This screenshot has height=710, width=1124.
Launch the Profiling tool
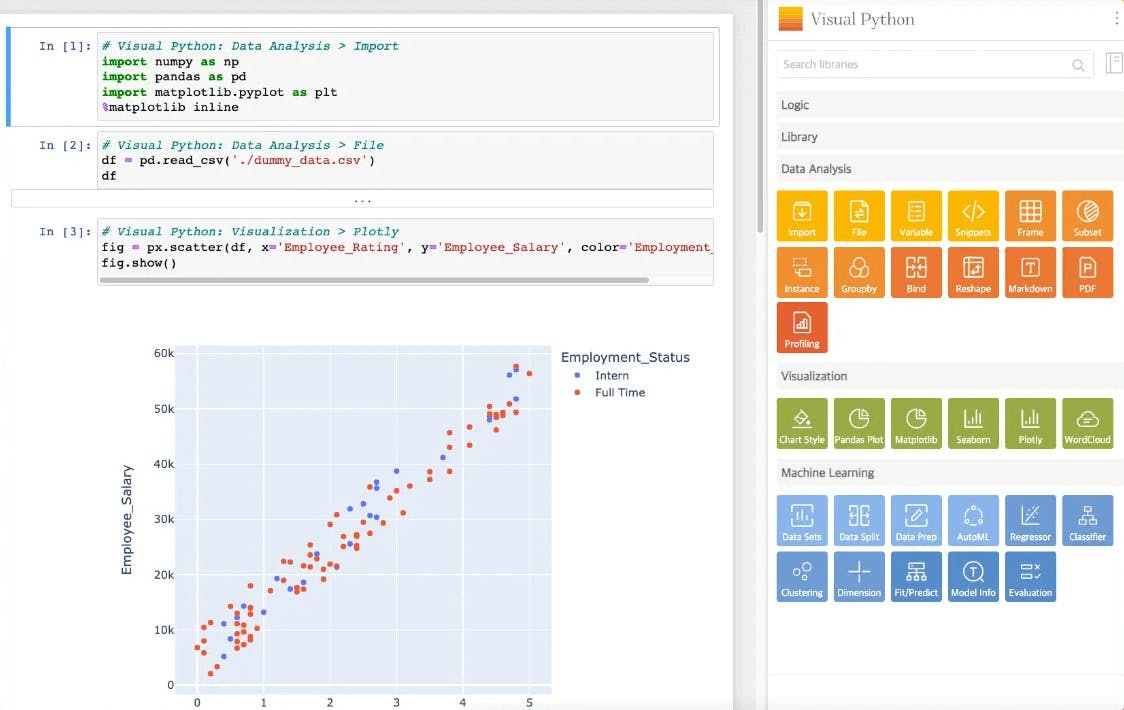click(x=801, y=327)
